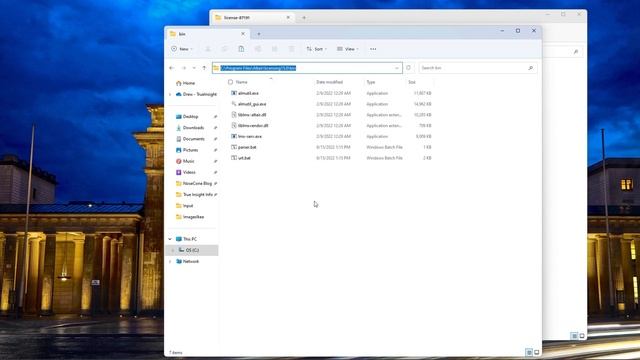Click the Rename icon in the toolbar
Image resolution: width=640 pixels, height=360 pixels.
(258, 49)
